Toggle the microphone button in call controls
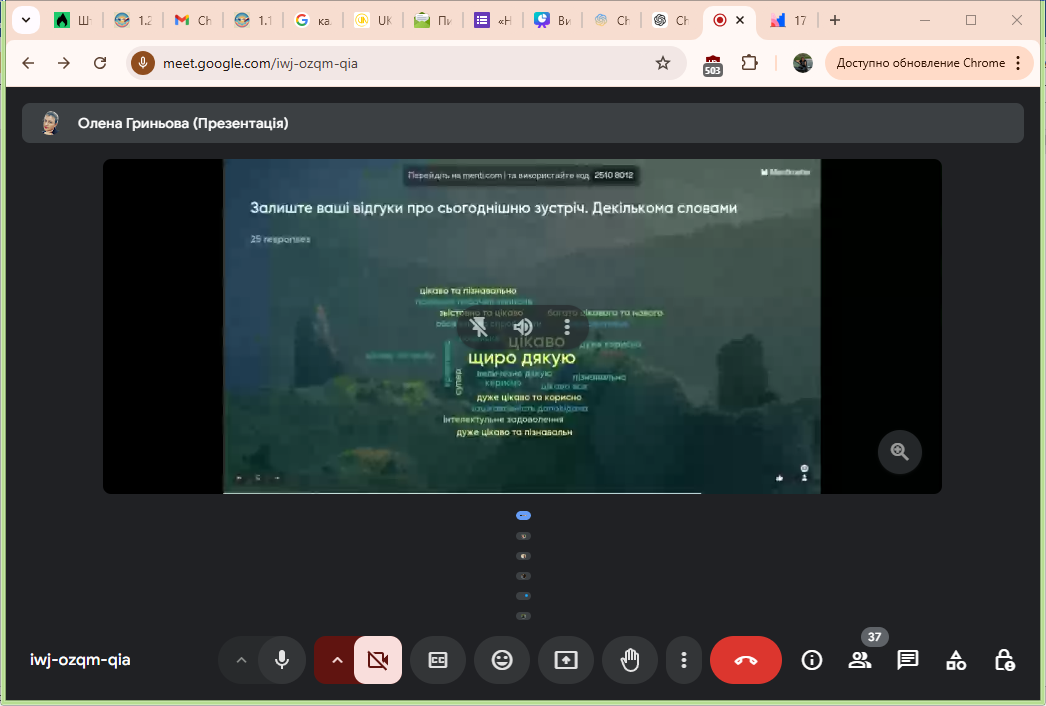The width and height of the screenshot is (1046, 706). coord(282,660)
